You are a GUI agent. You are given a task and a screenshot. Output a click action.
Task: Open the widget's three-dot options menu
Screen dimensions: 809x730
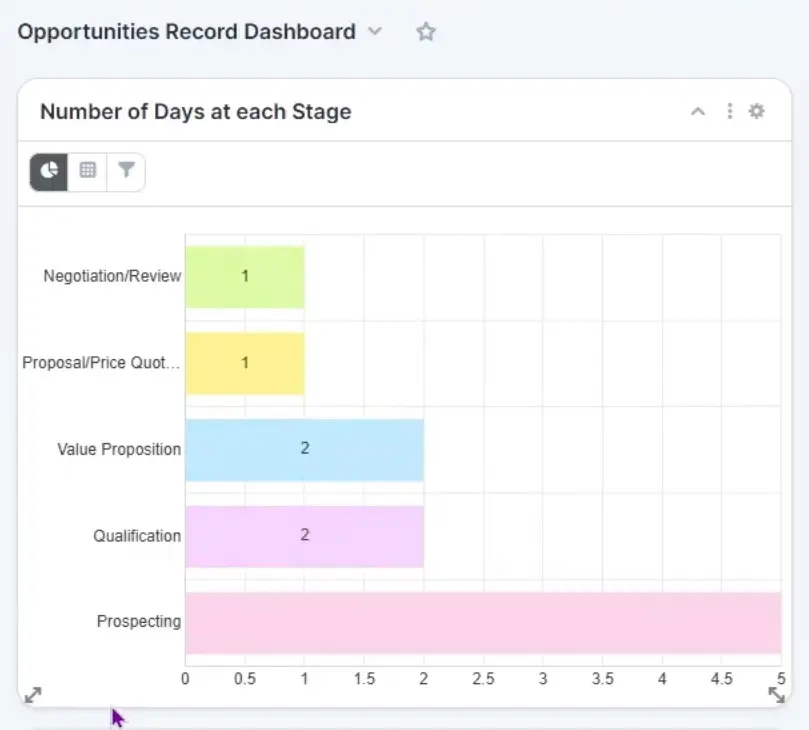point(730,111)
